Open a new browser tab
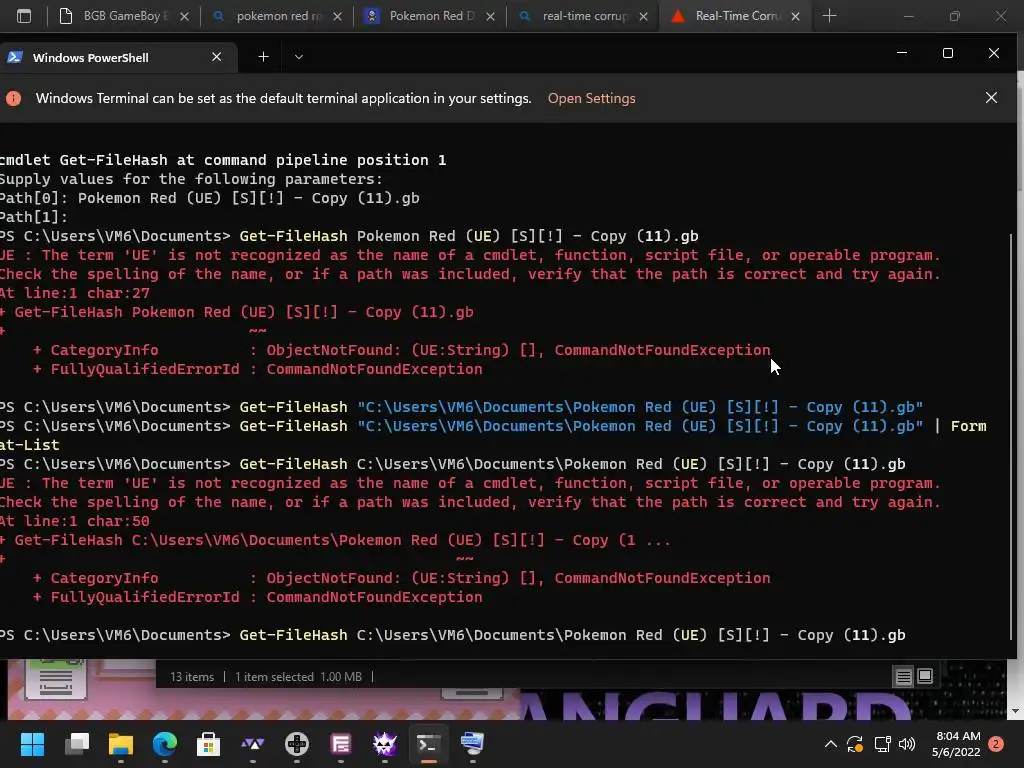The width and height of the screenshot is (1024, 768). [x=829, y=16]
